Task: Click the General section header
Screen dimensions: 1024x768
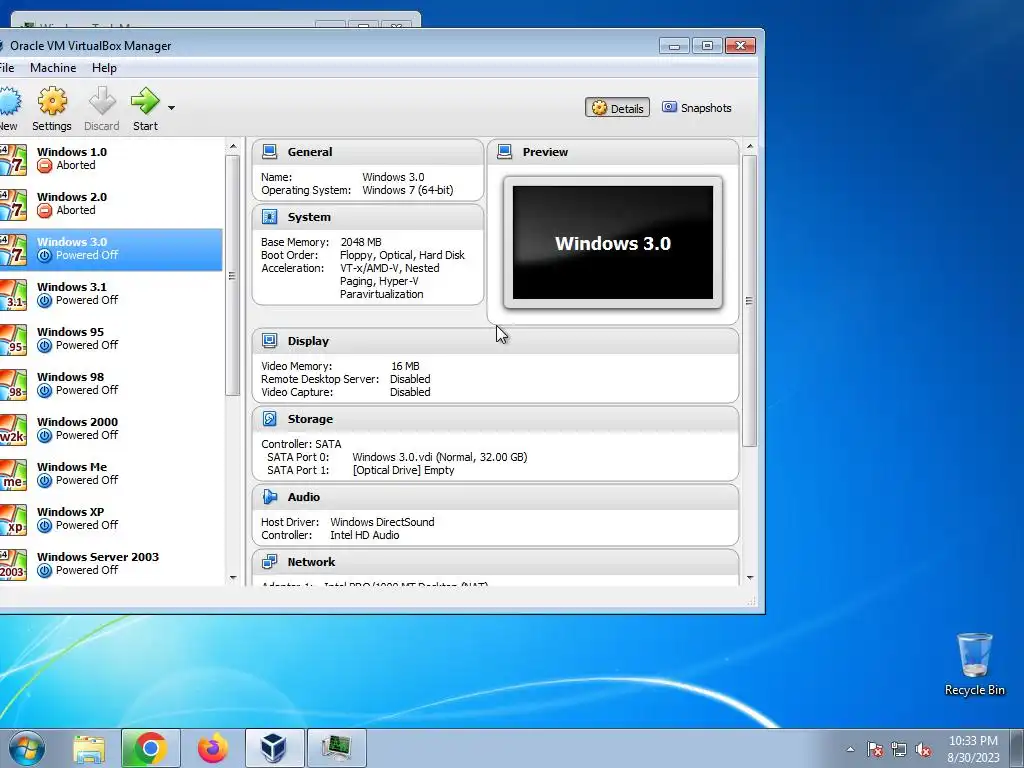Action: click(x=368, y=152)
